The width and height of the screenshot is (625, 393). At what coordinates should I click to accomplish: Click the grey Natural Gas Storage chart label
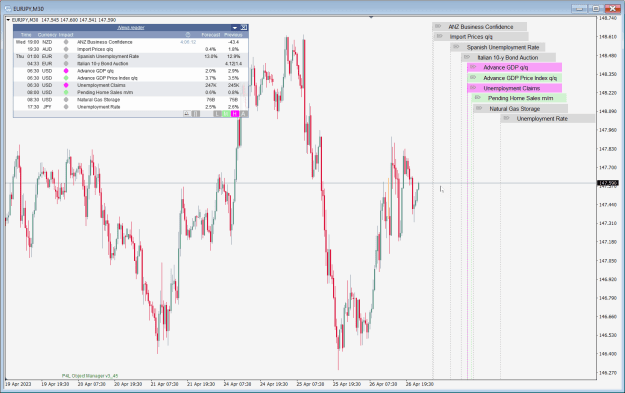pyautogui.click(x=520, y=108)
